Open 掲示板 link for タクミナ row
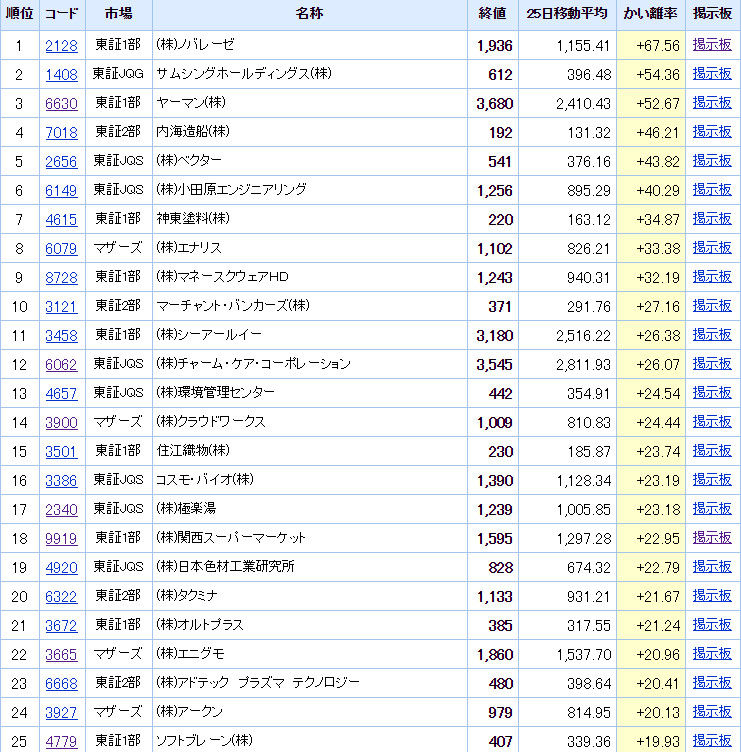This screenshot has height=752, width=741. point(712,596)
